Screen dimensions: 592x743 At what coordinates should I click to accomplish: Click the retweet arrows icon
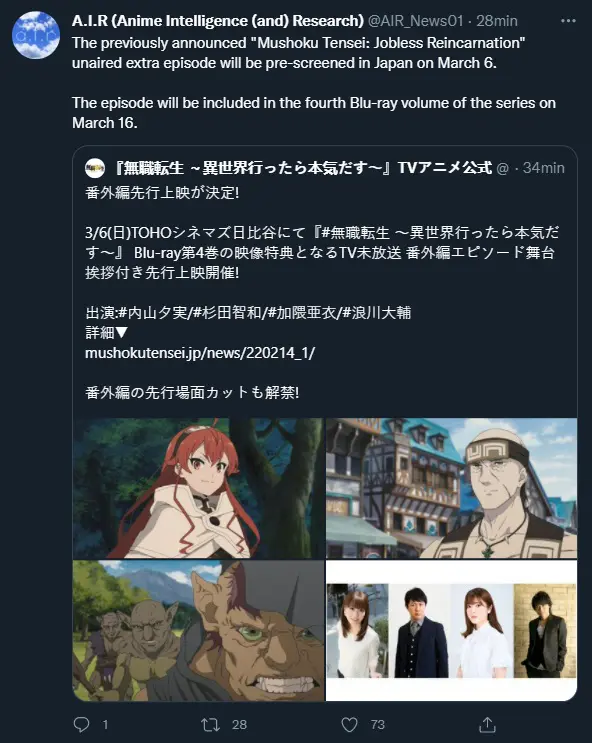click(210, 724)
